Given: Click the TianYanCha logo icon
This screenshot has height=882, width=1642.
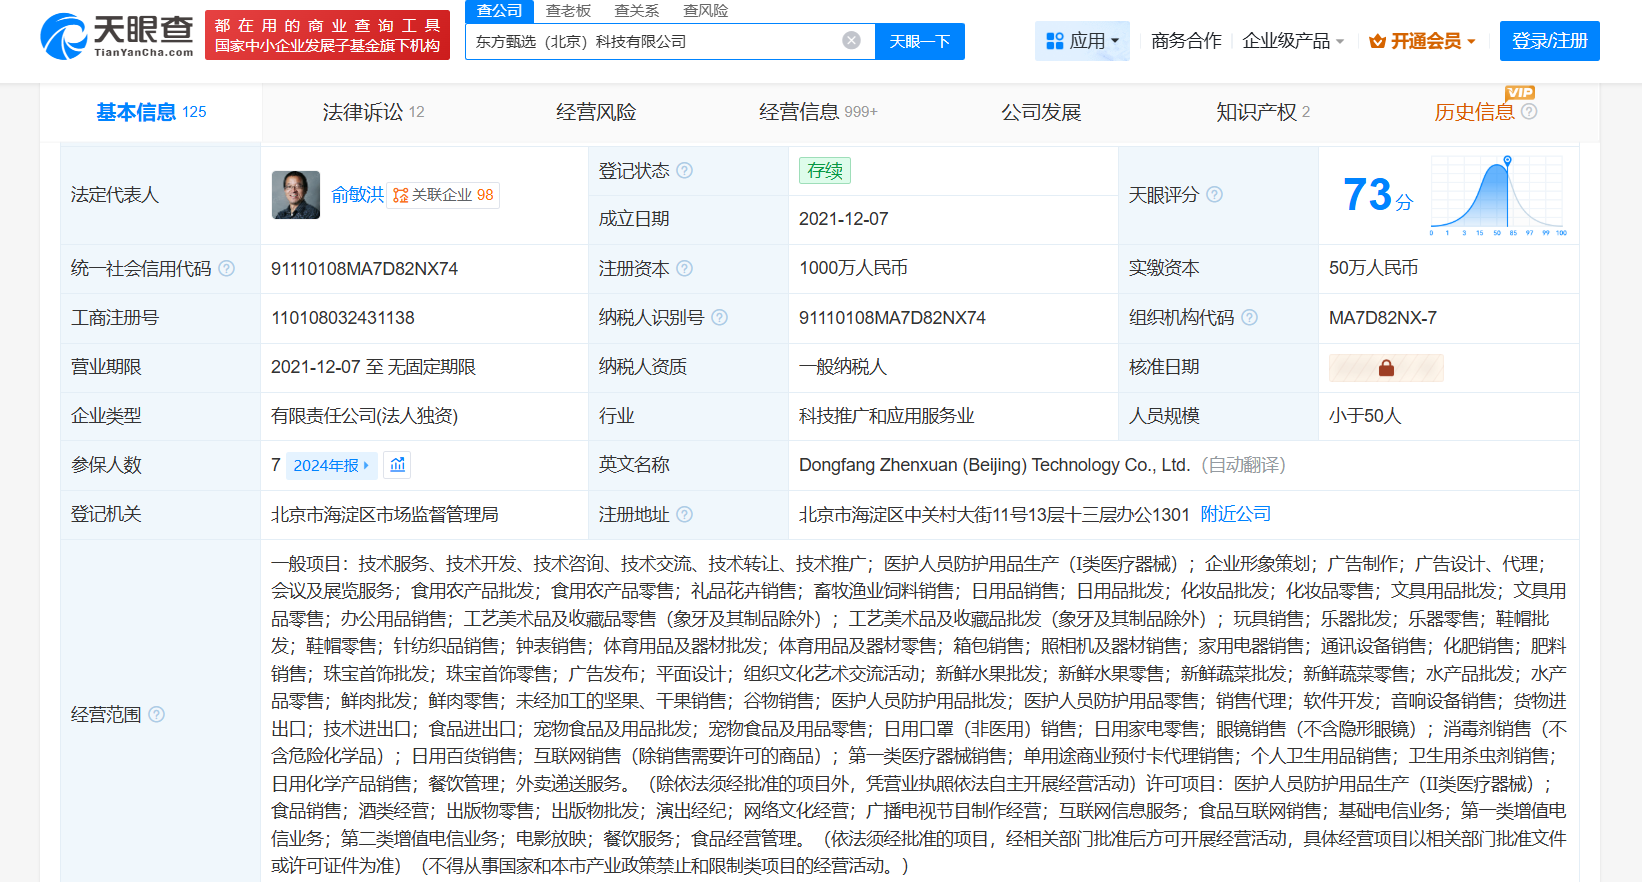Looking at the screenshot, I should 64,37.
